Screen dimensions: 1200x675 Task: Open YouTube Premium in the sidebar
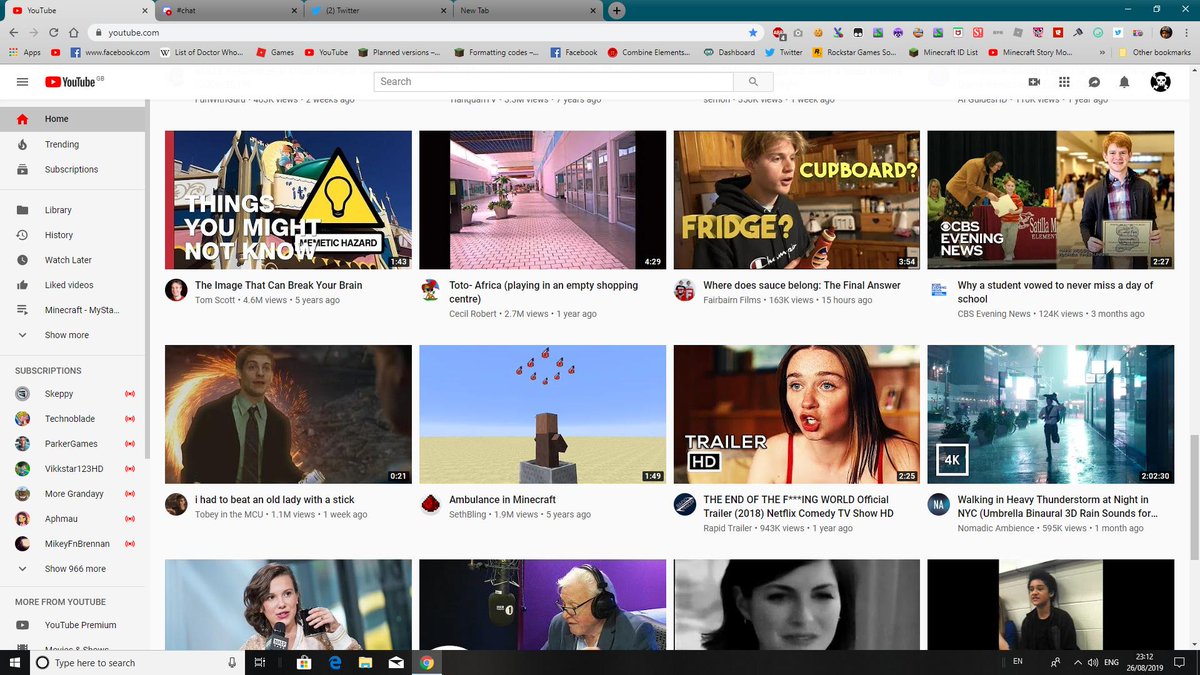coord(73,625)
